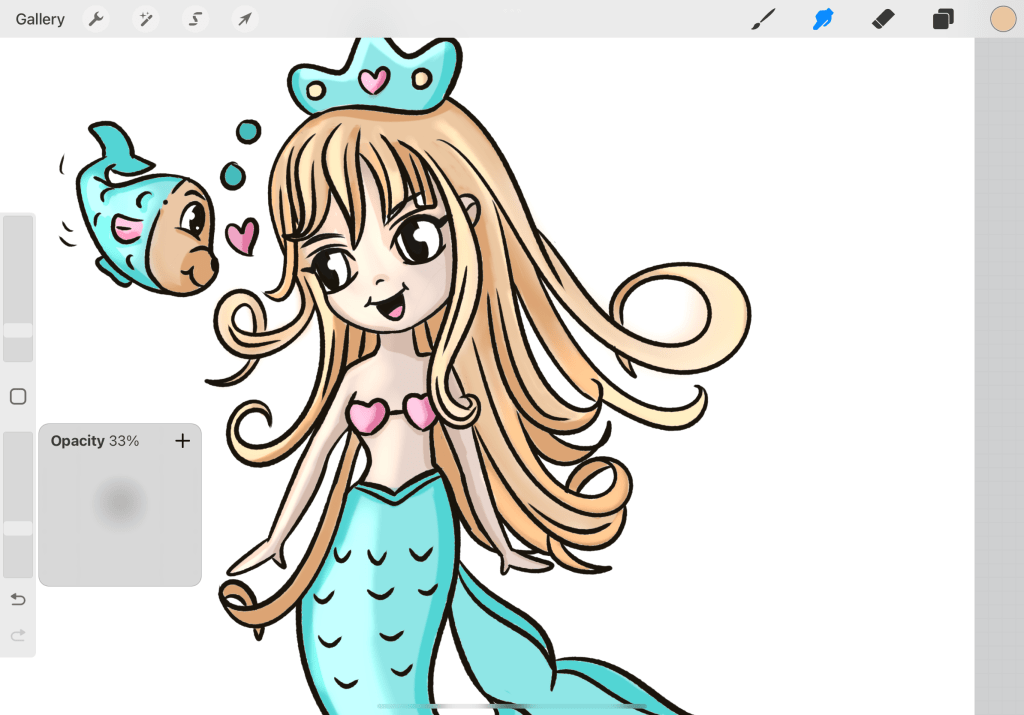Click the brush opacity slider handle
The image size is (1024, 715).
coord(18,528)
